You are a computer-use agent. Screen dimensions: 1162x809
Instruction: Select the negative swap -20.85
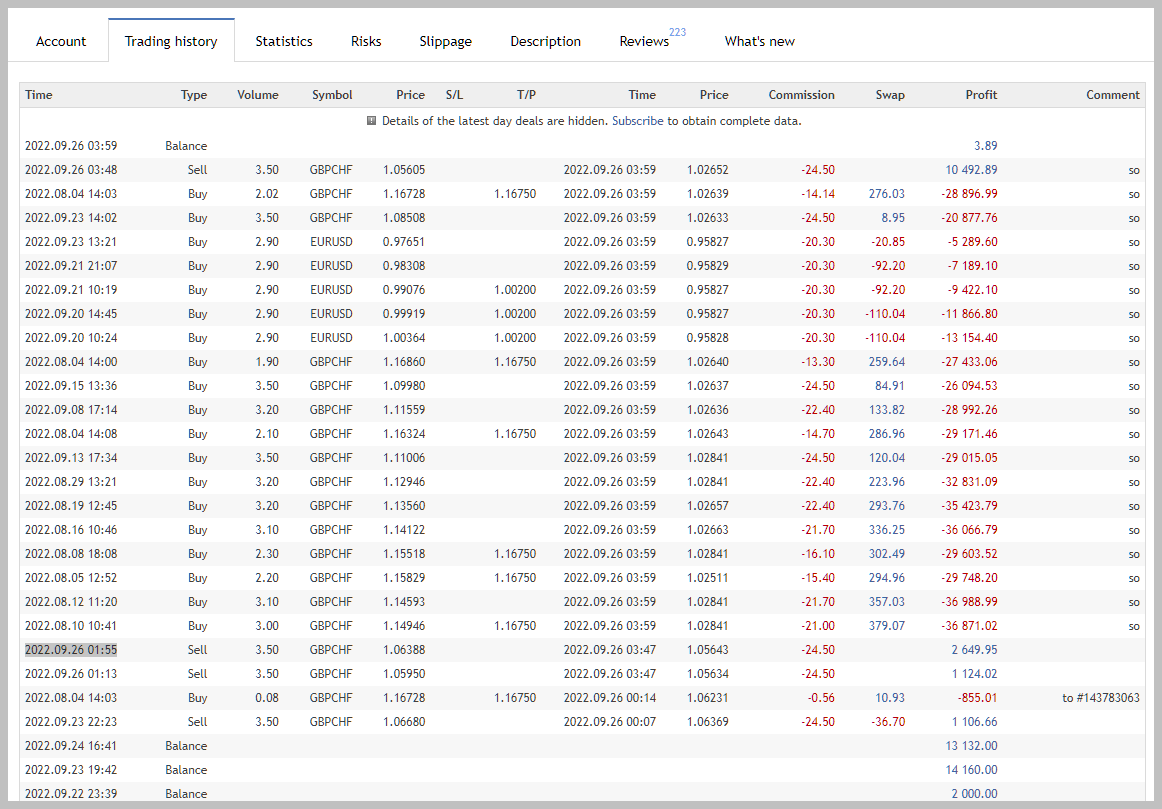[x=888, y=242]
